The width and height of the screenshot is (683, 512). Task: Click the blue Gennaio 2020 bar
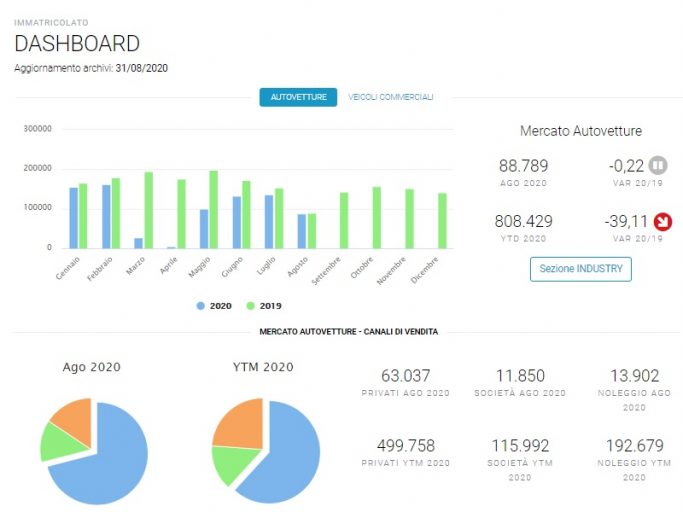(x=74, y=218)
